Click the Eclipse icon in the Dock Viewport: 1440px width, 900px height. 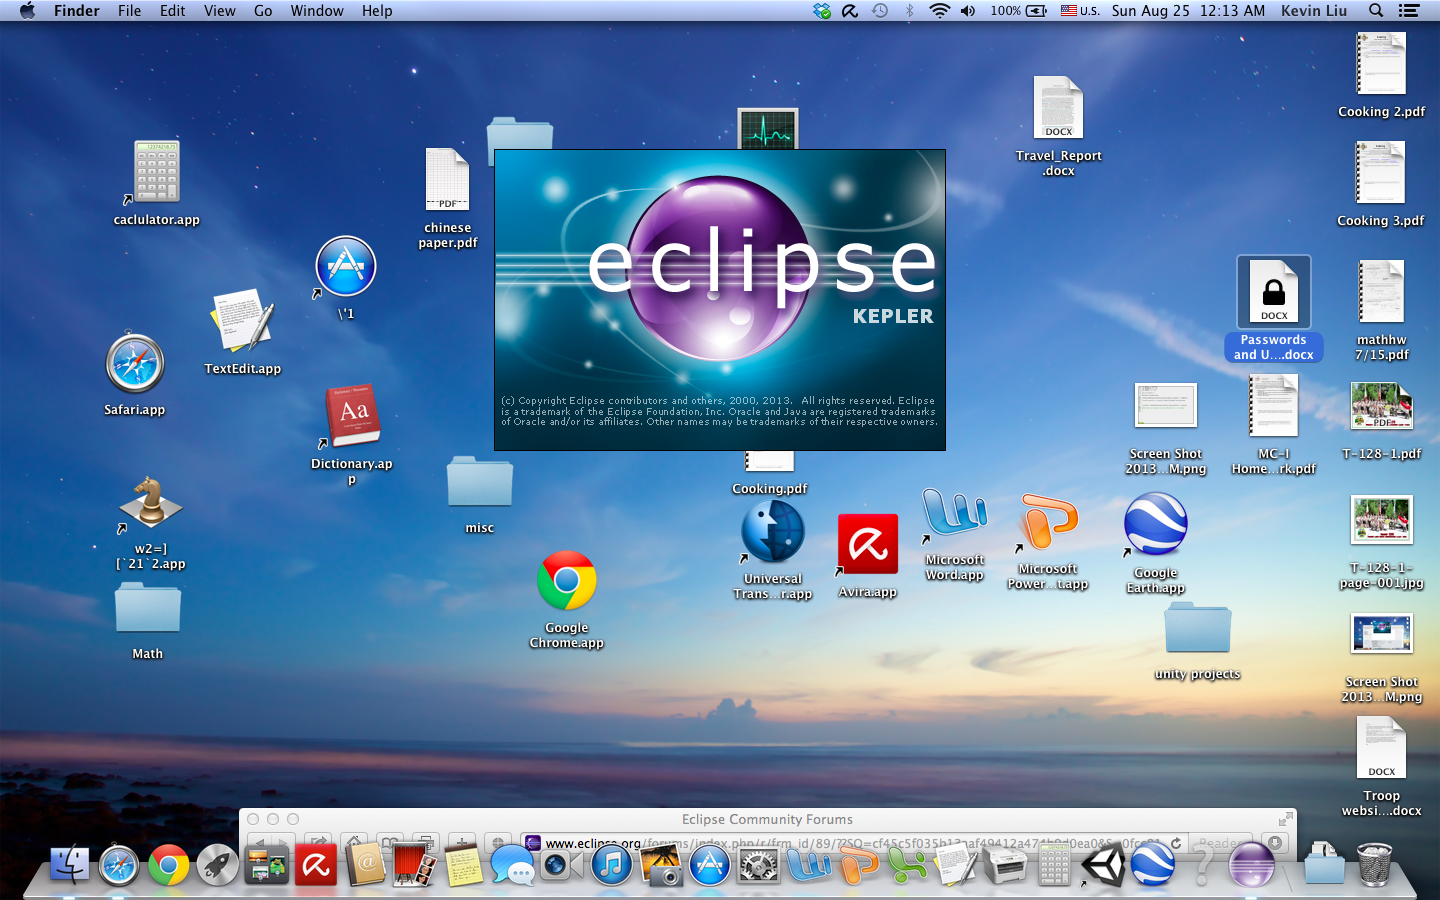pyautogui.click(x=1251, y=866)
